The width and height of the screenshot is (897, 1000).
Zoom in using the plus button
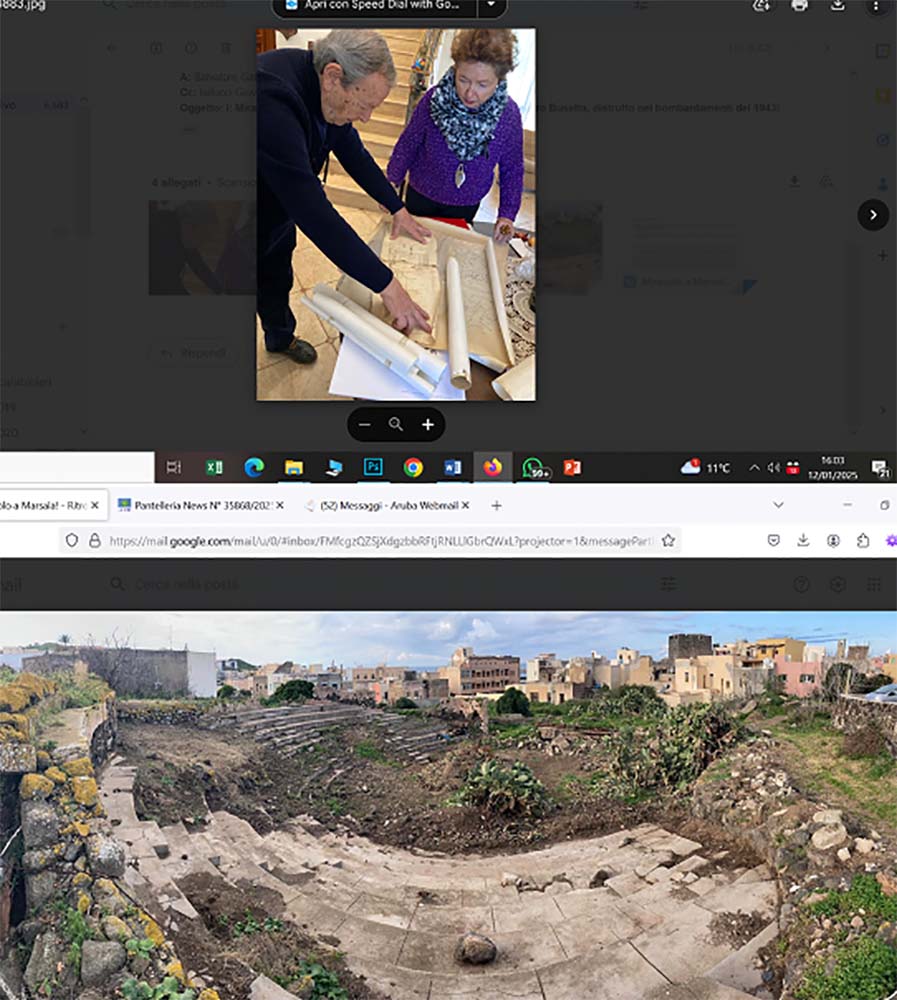pos(427,424)
